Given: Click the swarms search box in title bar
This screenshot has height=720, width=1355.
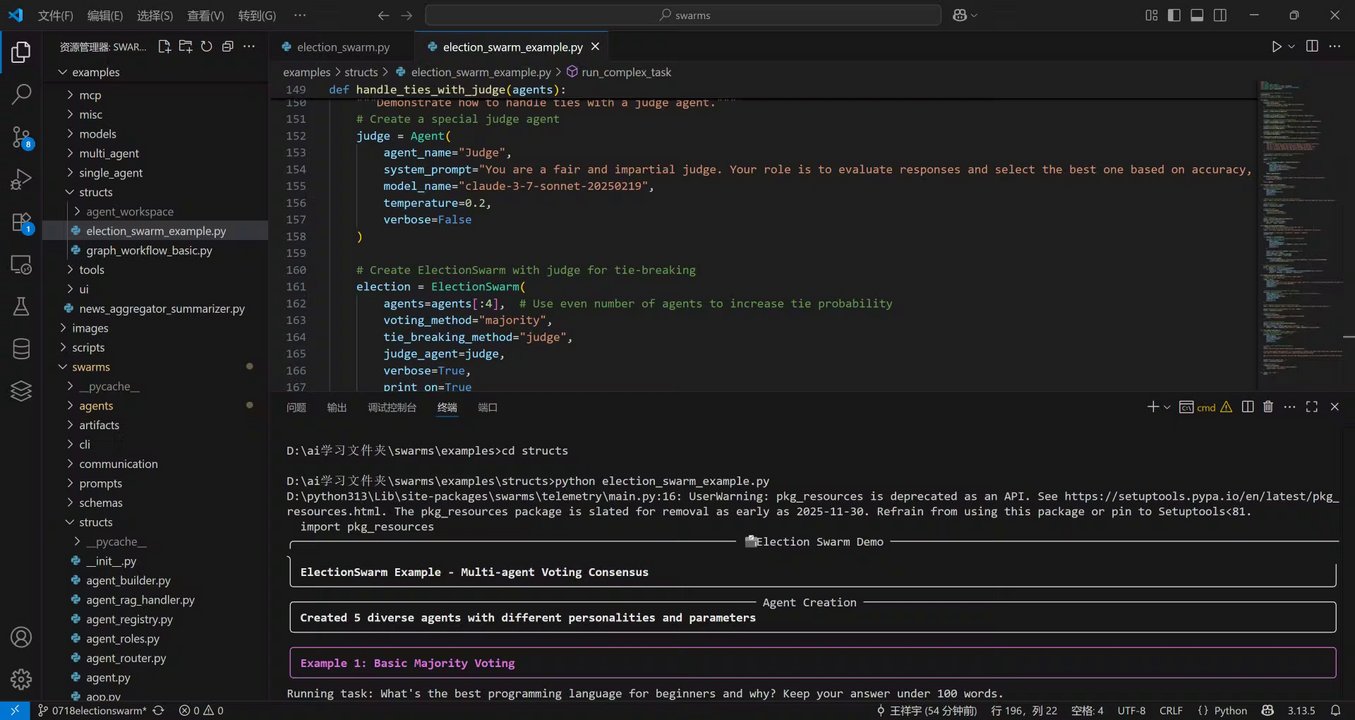Looking at the screenshot, I should [x=683, y=15].
